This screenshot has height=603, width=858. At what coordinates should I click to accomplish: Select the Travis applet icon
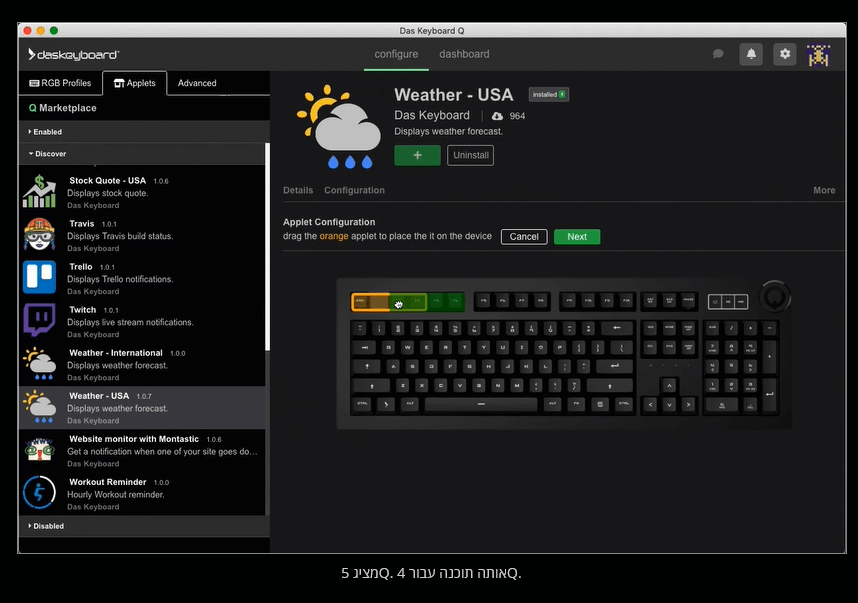tap(39, 234)
